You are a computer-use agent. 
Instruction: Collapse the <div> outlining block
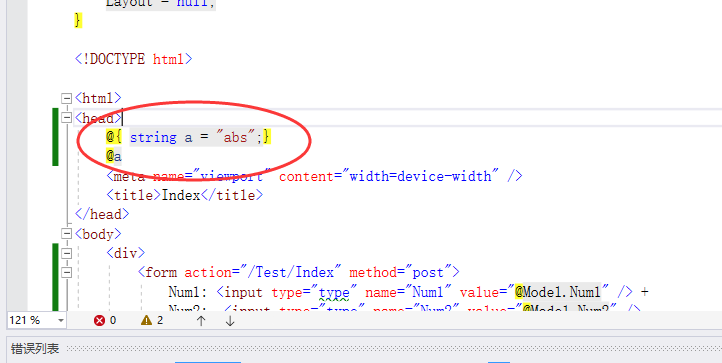[x=66, y=253]
